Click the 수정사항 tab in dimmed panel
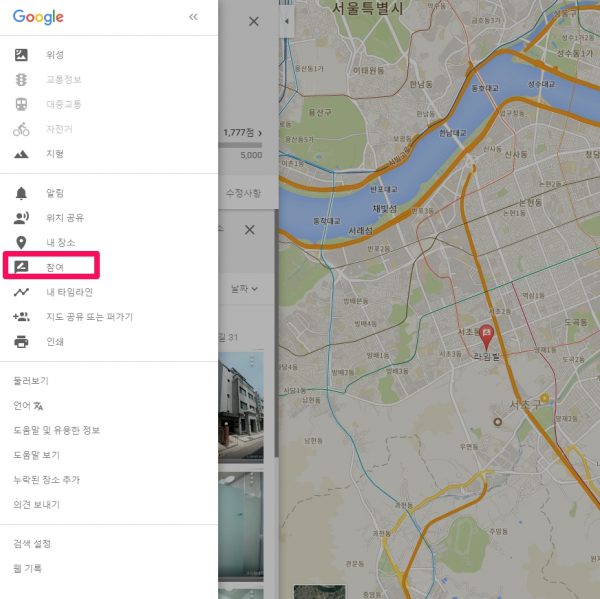This screenshot has height=599, width=600. point(243,193)
